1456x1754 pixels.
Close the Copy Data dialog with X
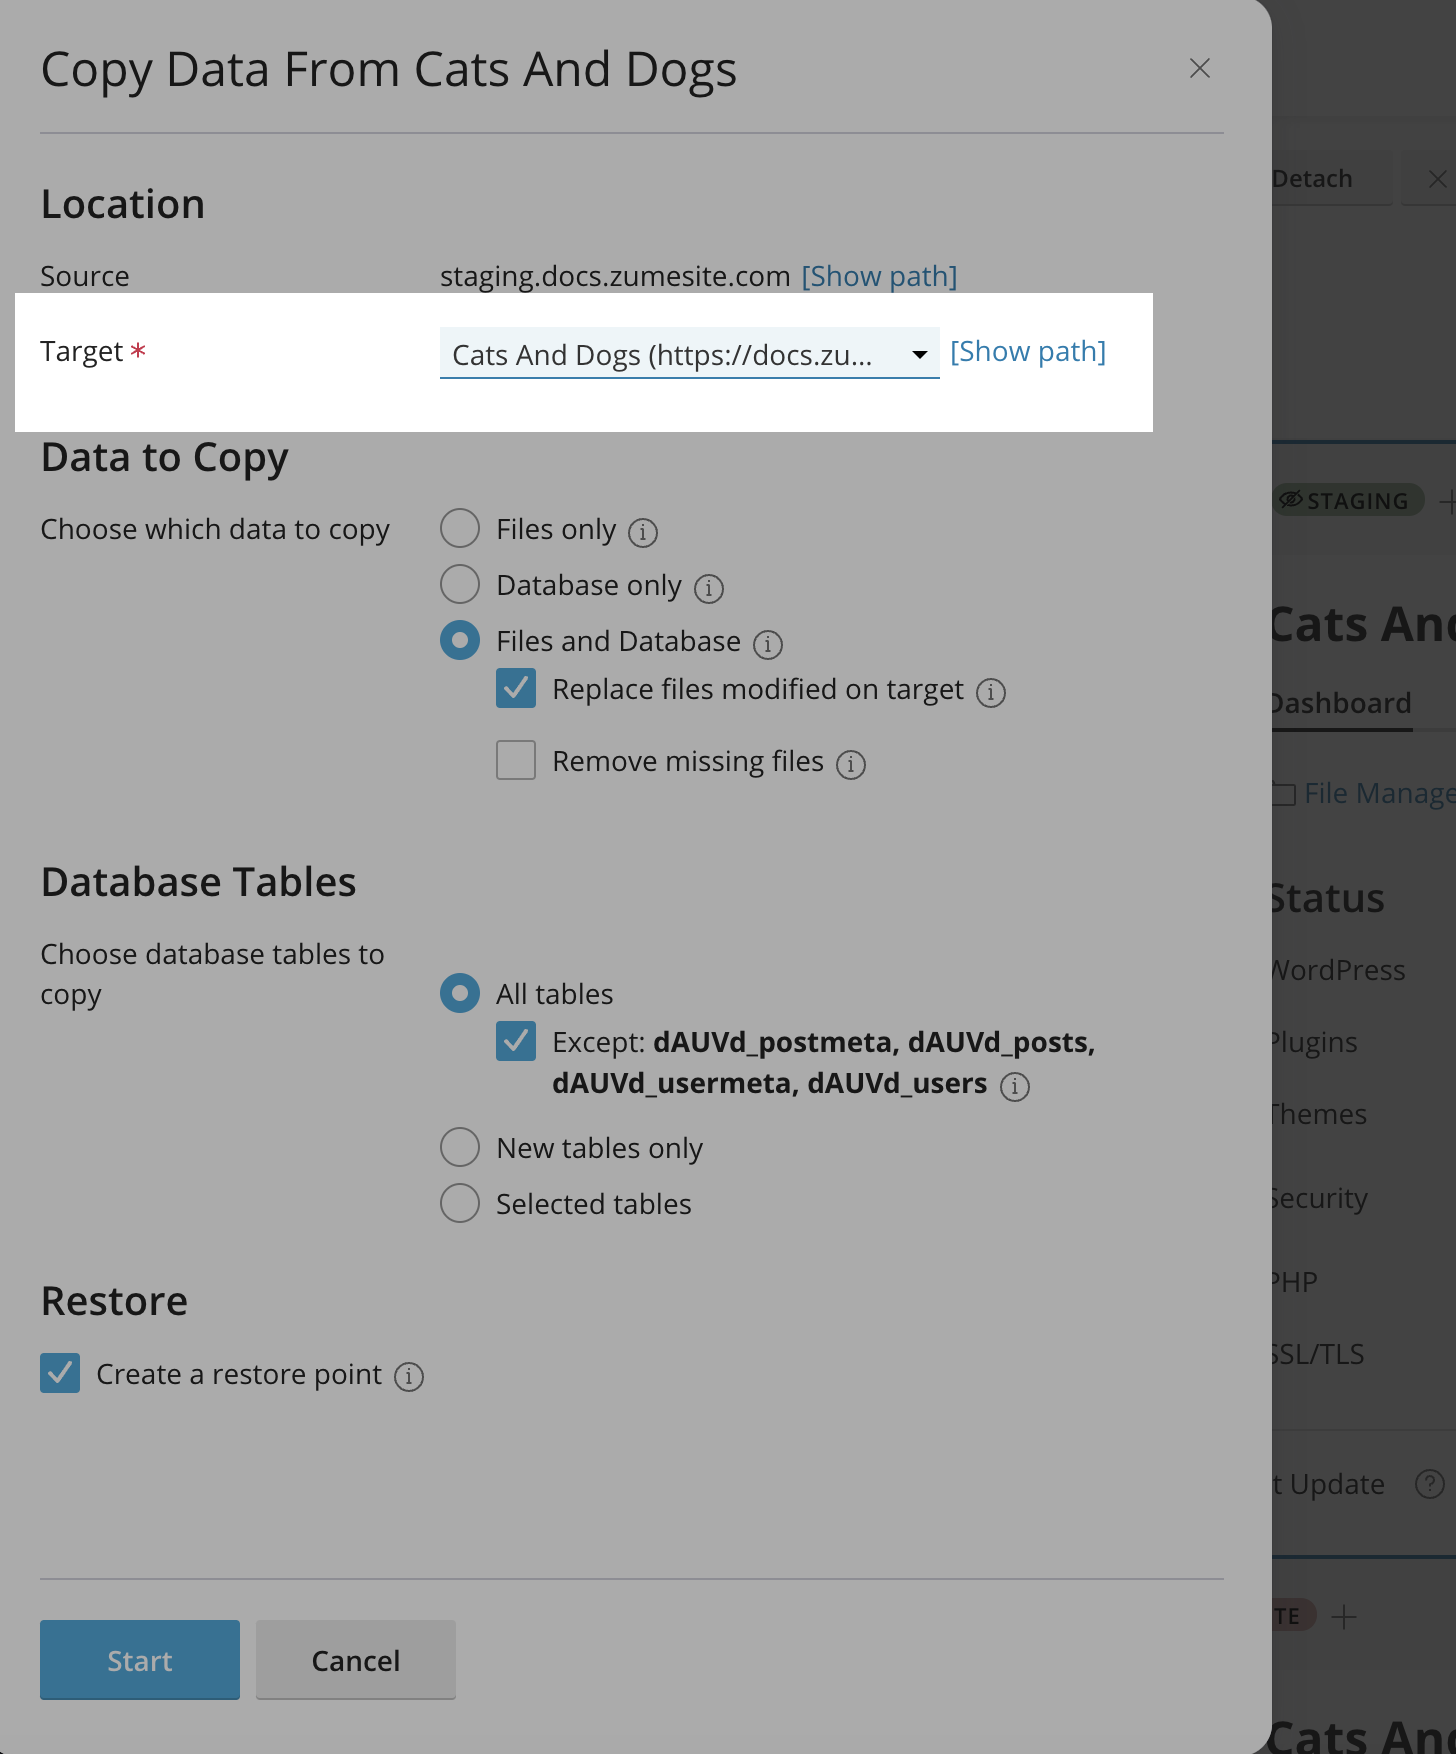(1199, 68)
